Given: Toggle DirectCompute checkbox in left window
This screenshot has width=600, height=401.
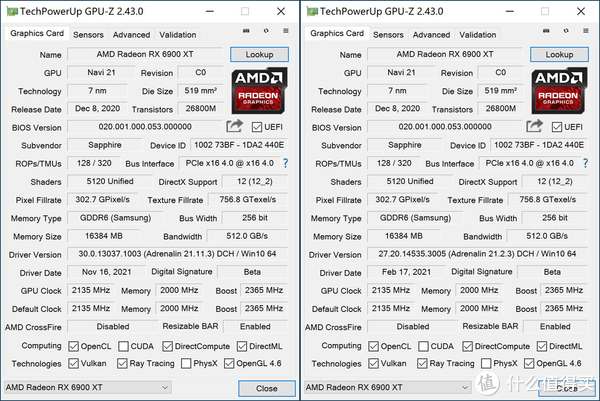Looking at the screenshot, I should coord(167,346).
